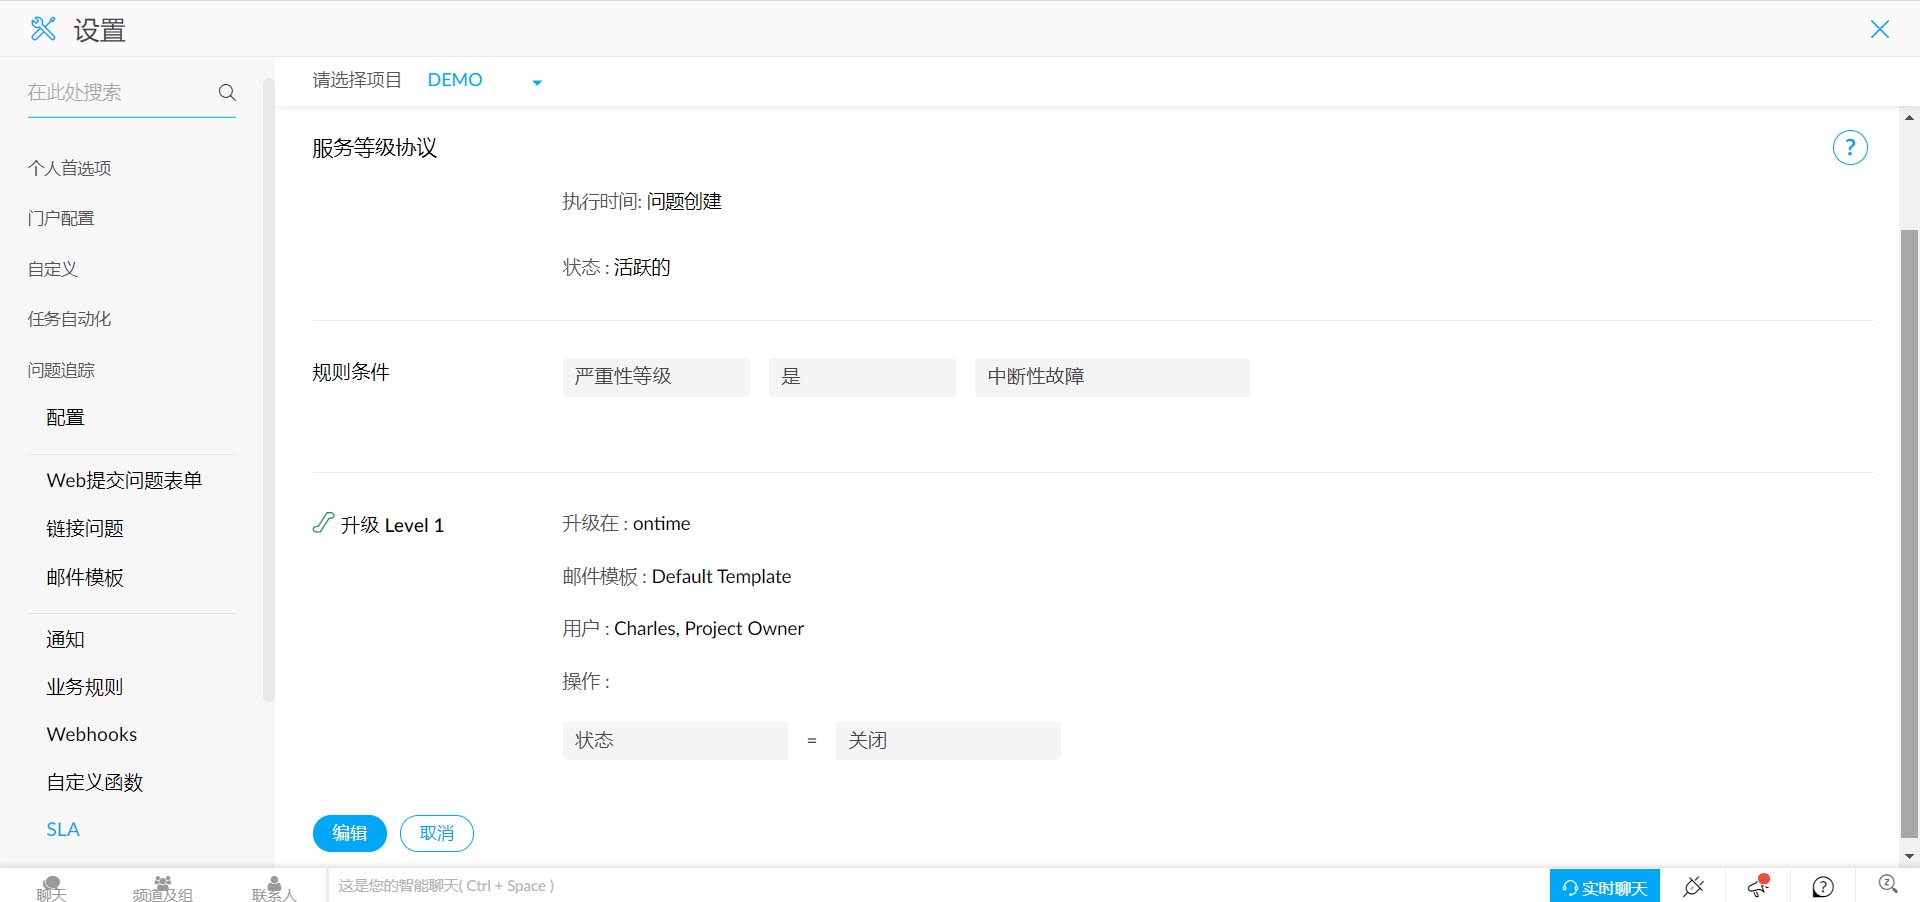Expand the DEMO project dropdown

click(x=537, y=82)
